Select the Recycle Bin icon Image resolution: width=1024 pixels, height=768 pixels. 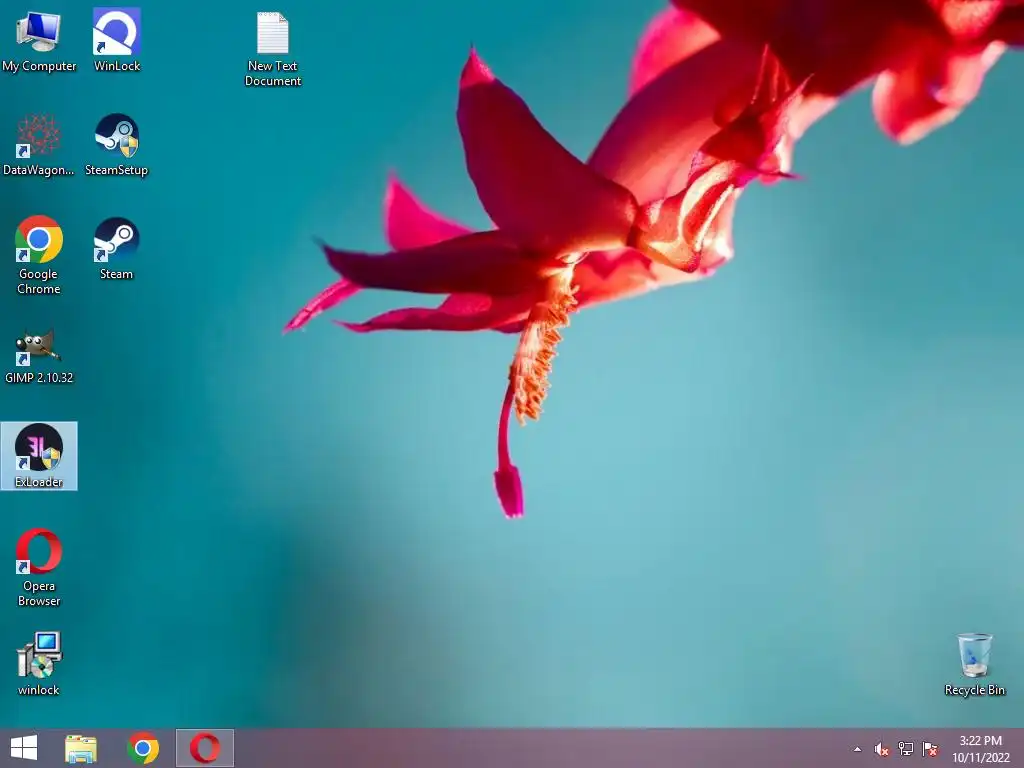point(974,664)
